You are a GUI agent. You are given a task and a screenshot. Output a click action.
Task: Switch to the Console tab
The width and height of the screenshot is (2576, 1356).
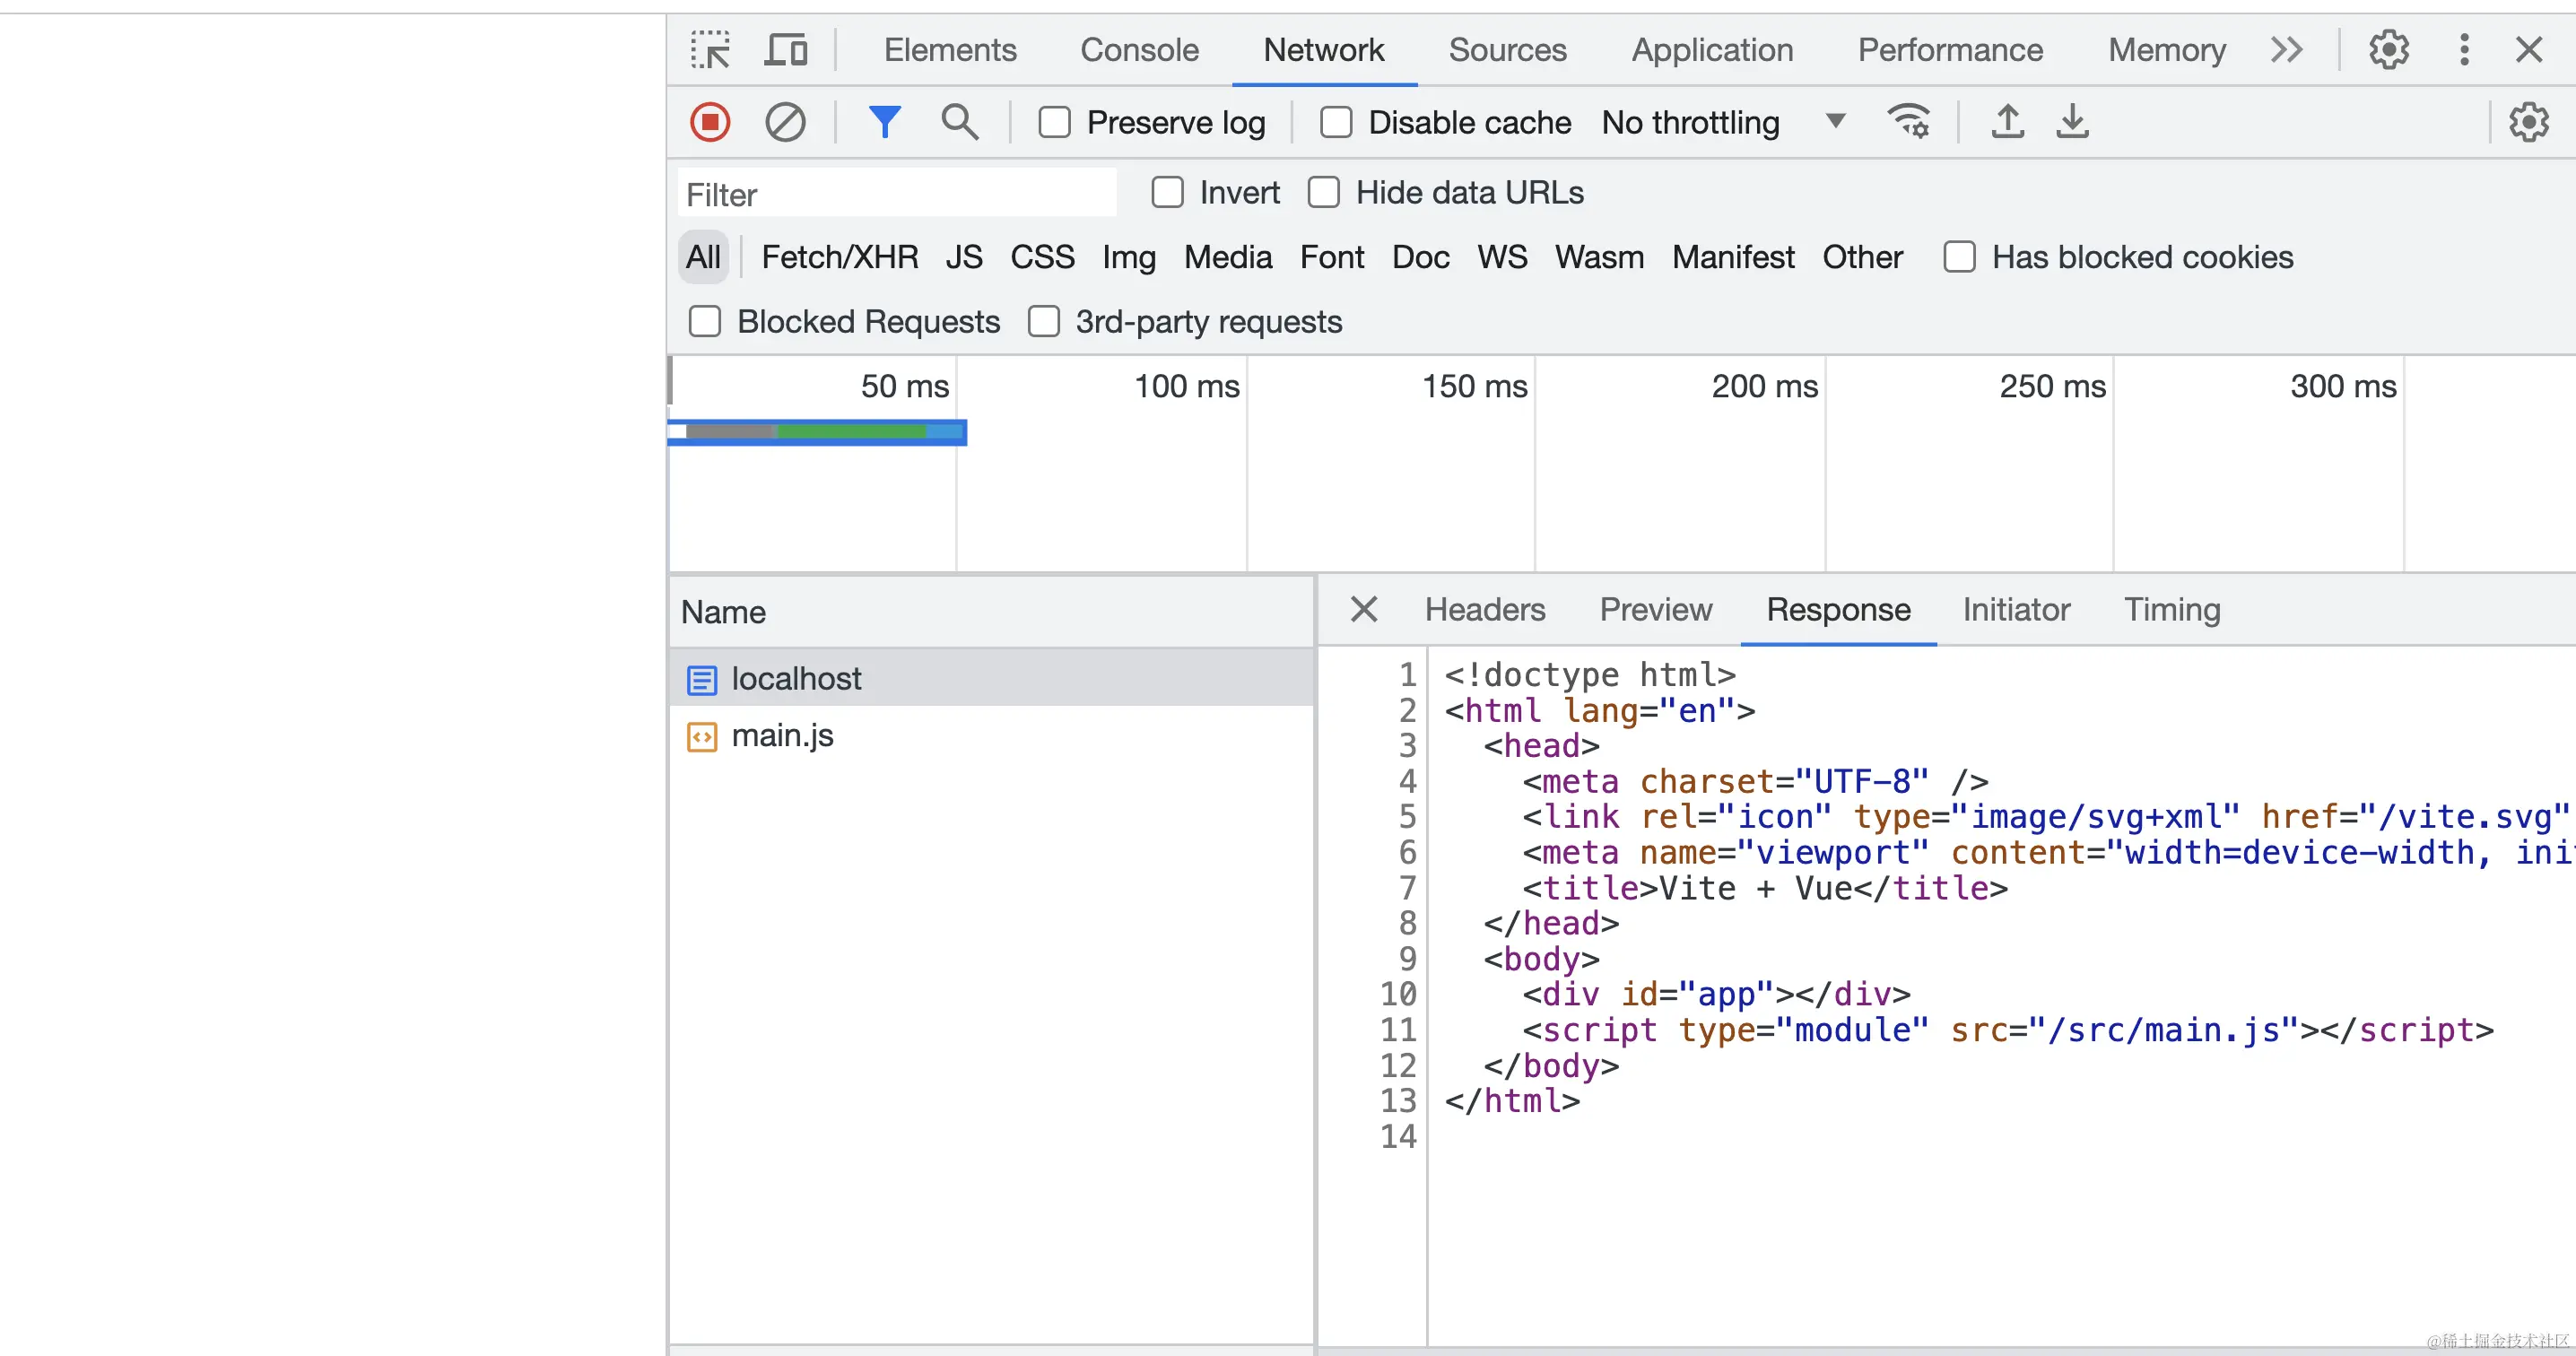(1139, 49)
